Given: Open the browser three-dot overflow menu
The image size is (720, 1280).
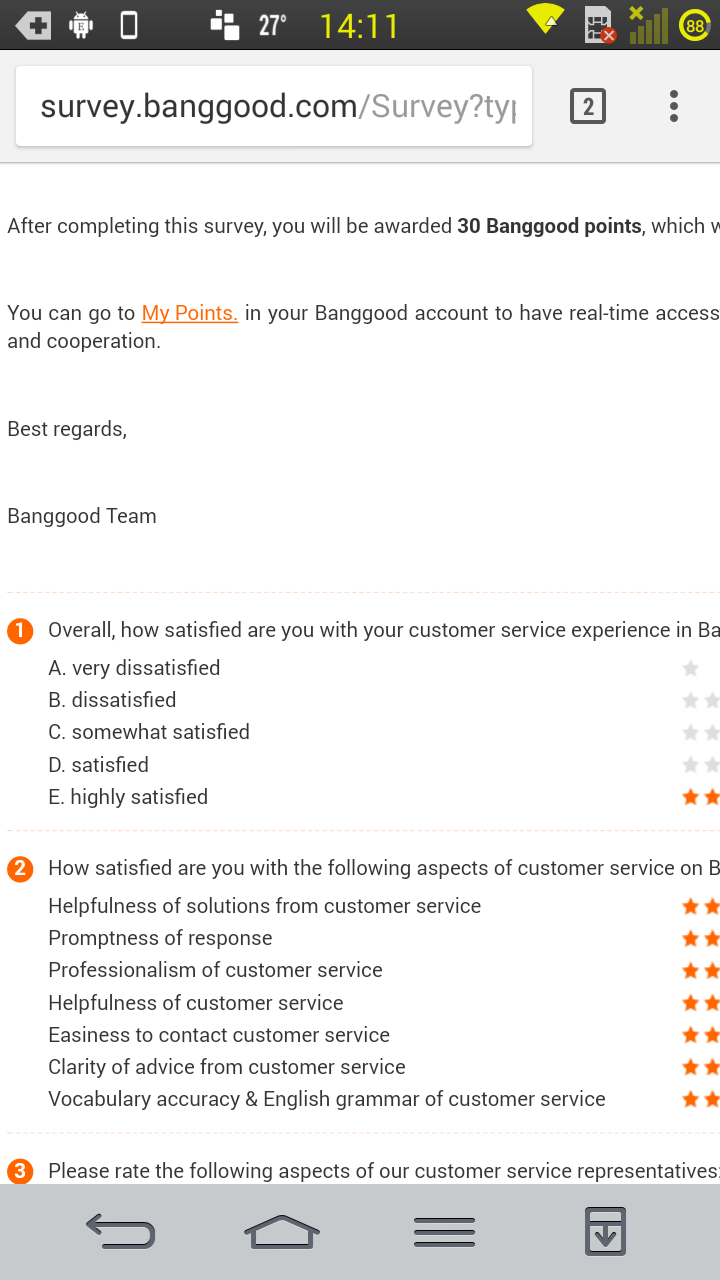Looking at the screenshot, I should click(674, 106).
